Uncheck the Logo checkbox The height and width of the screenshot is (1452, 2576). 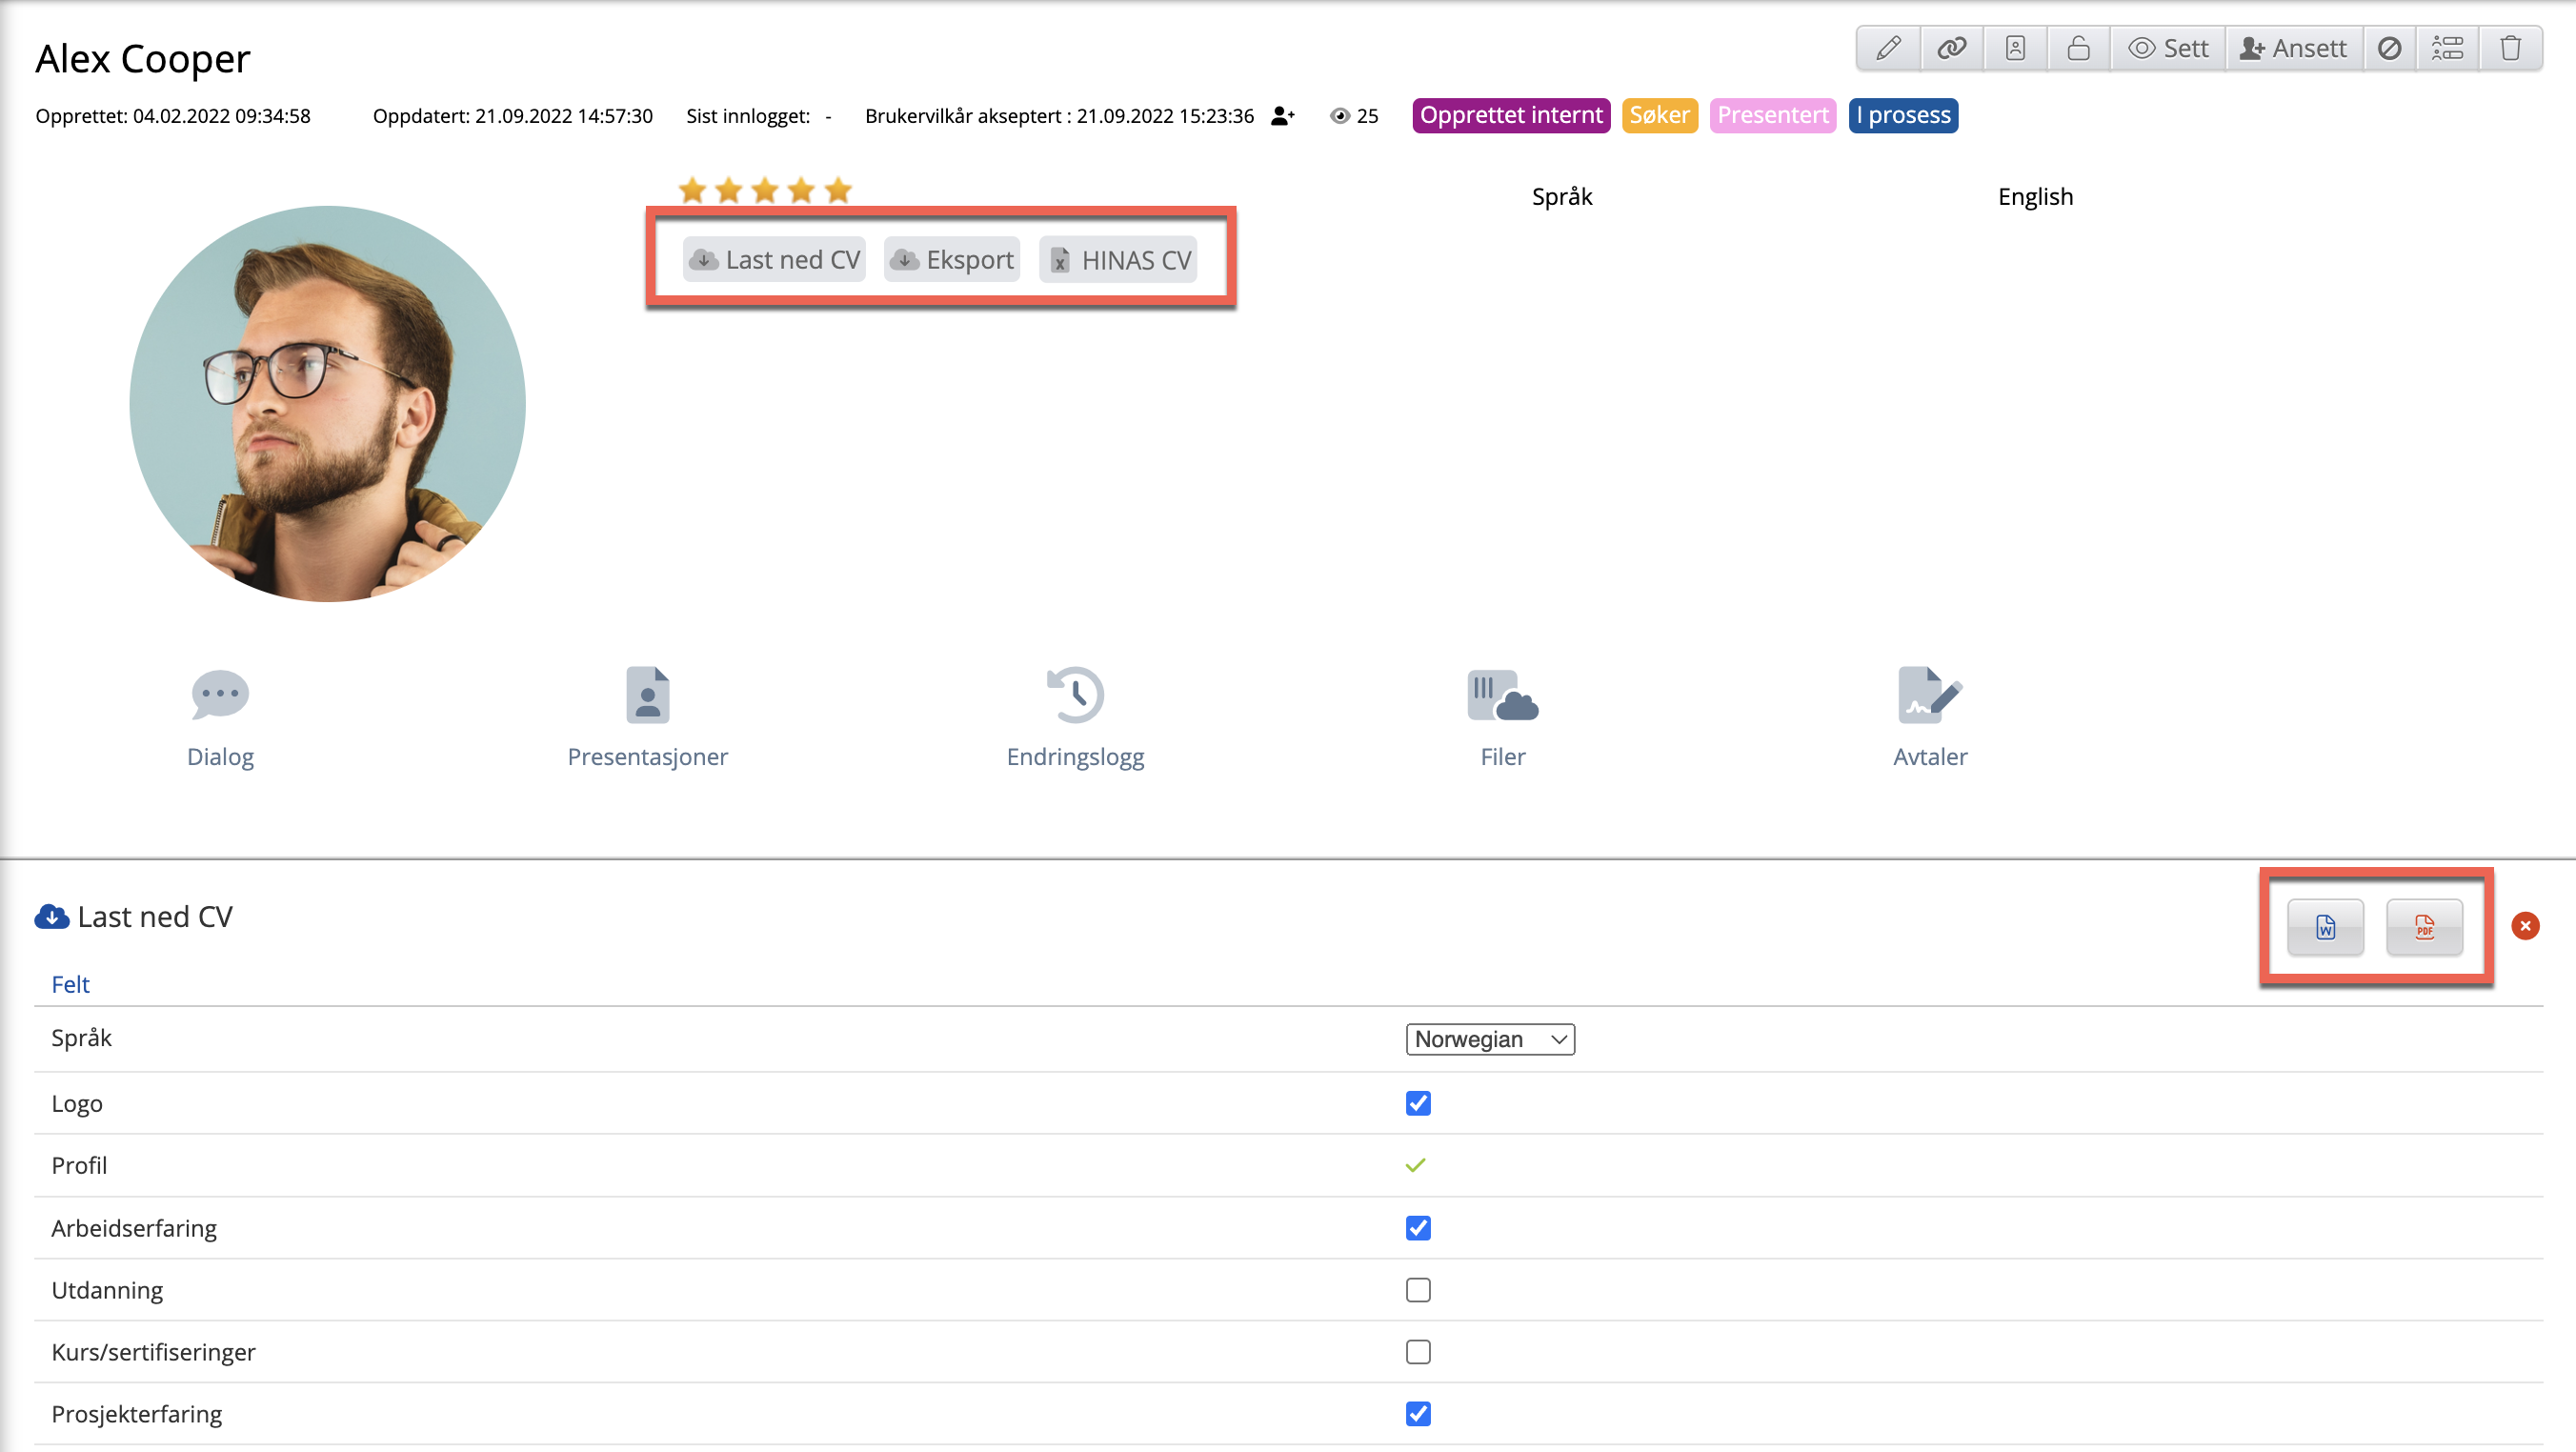[x=1417, y=1103]
